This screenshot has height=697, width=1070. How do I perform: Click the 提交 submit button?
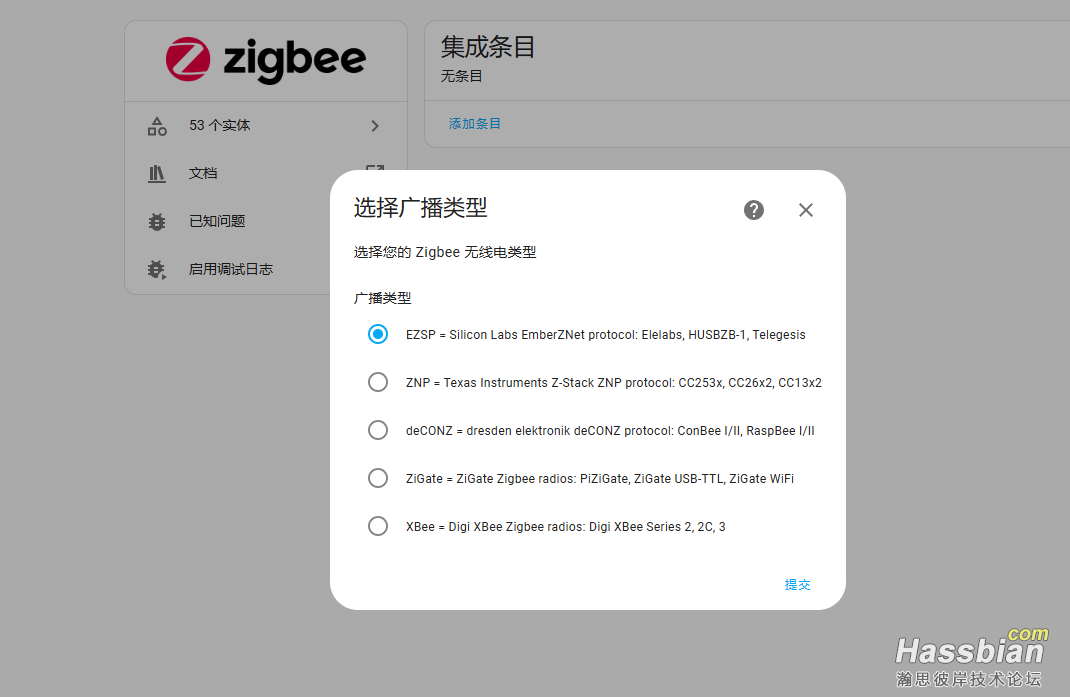click(x=797, y=584)
